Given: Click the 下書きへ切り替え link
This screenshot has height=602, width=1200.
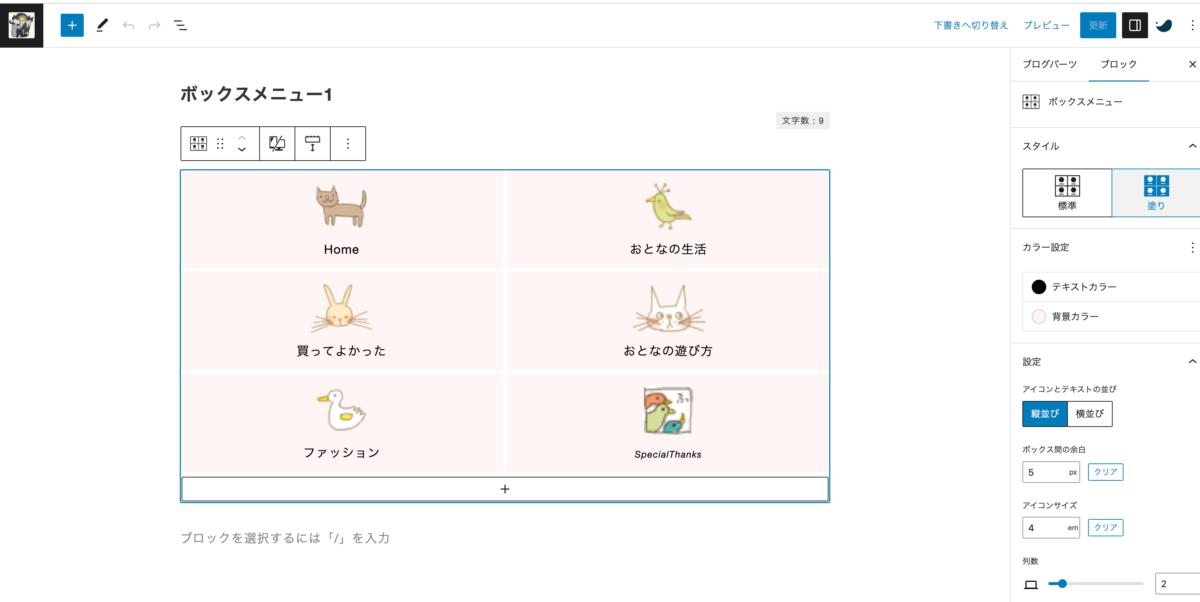Looking at the screenshot, I should point(971,25).
